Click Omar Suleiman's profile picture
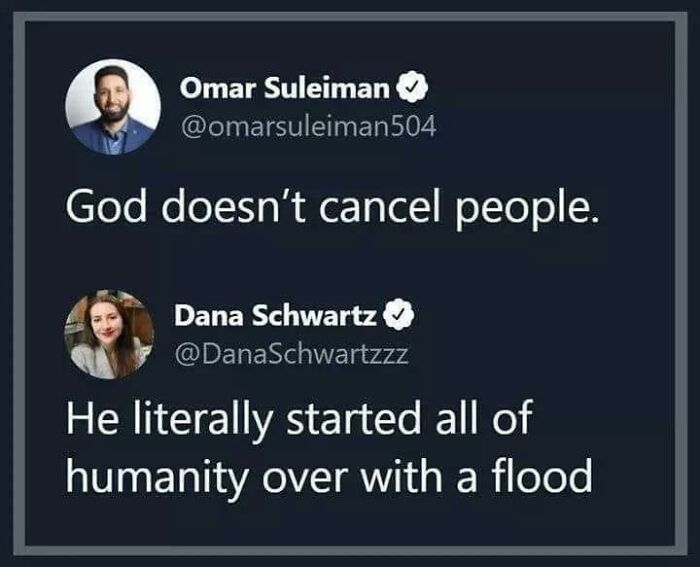This screenshot has height=567, width=700. pos(112,107)
